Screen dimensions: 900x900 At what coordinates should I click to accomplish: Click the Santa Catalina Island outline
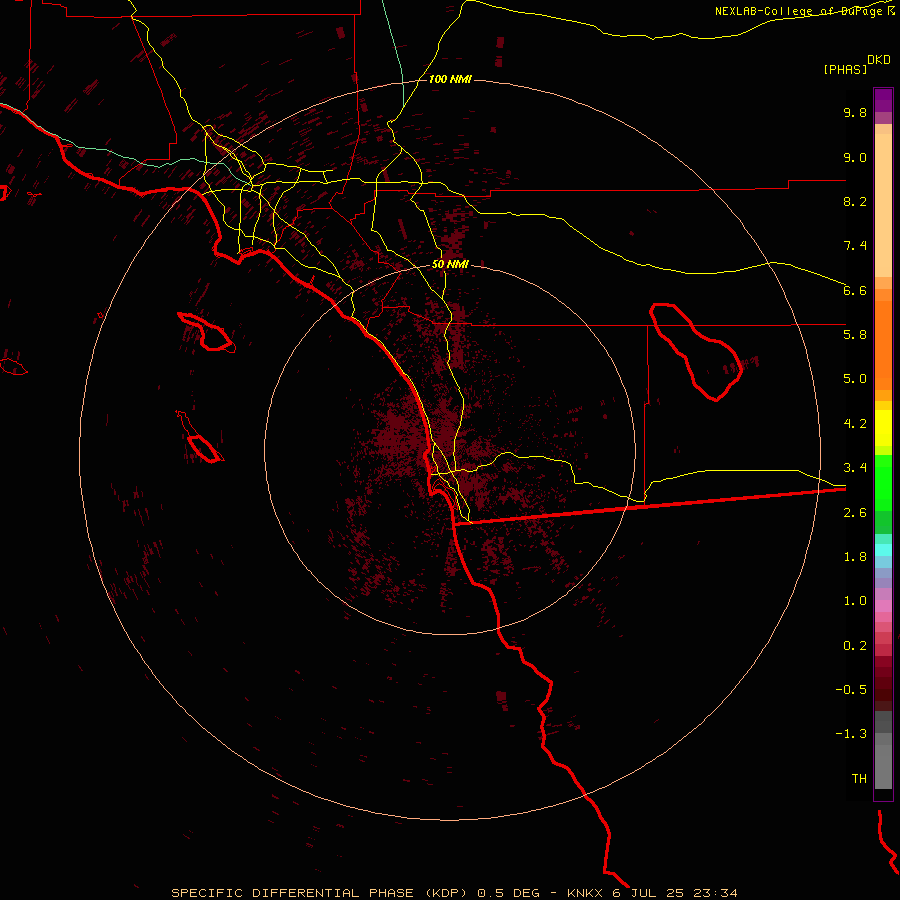(x=207, y=332)
